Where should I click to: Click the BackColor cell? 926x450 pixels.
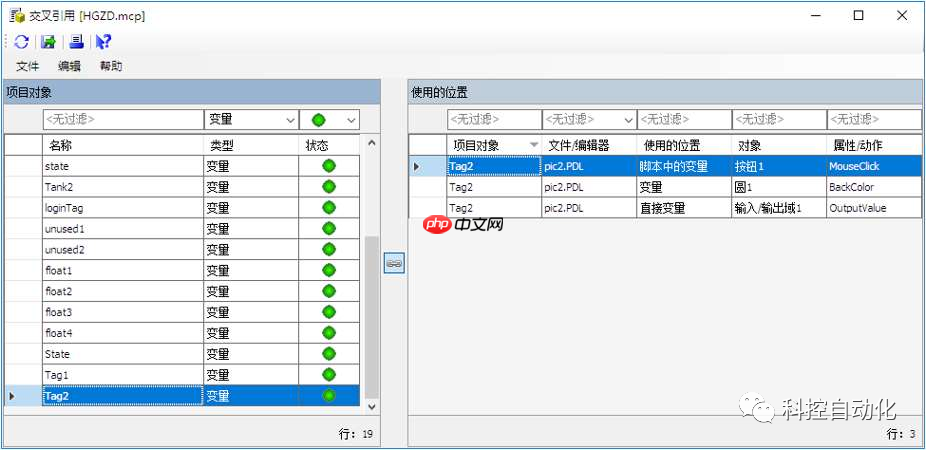tap(874, 187)
